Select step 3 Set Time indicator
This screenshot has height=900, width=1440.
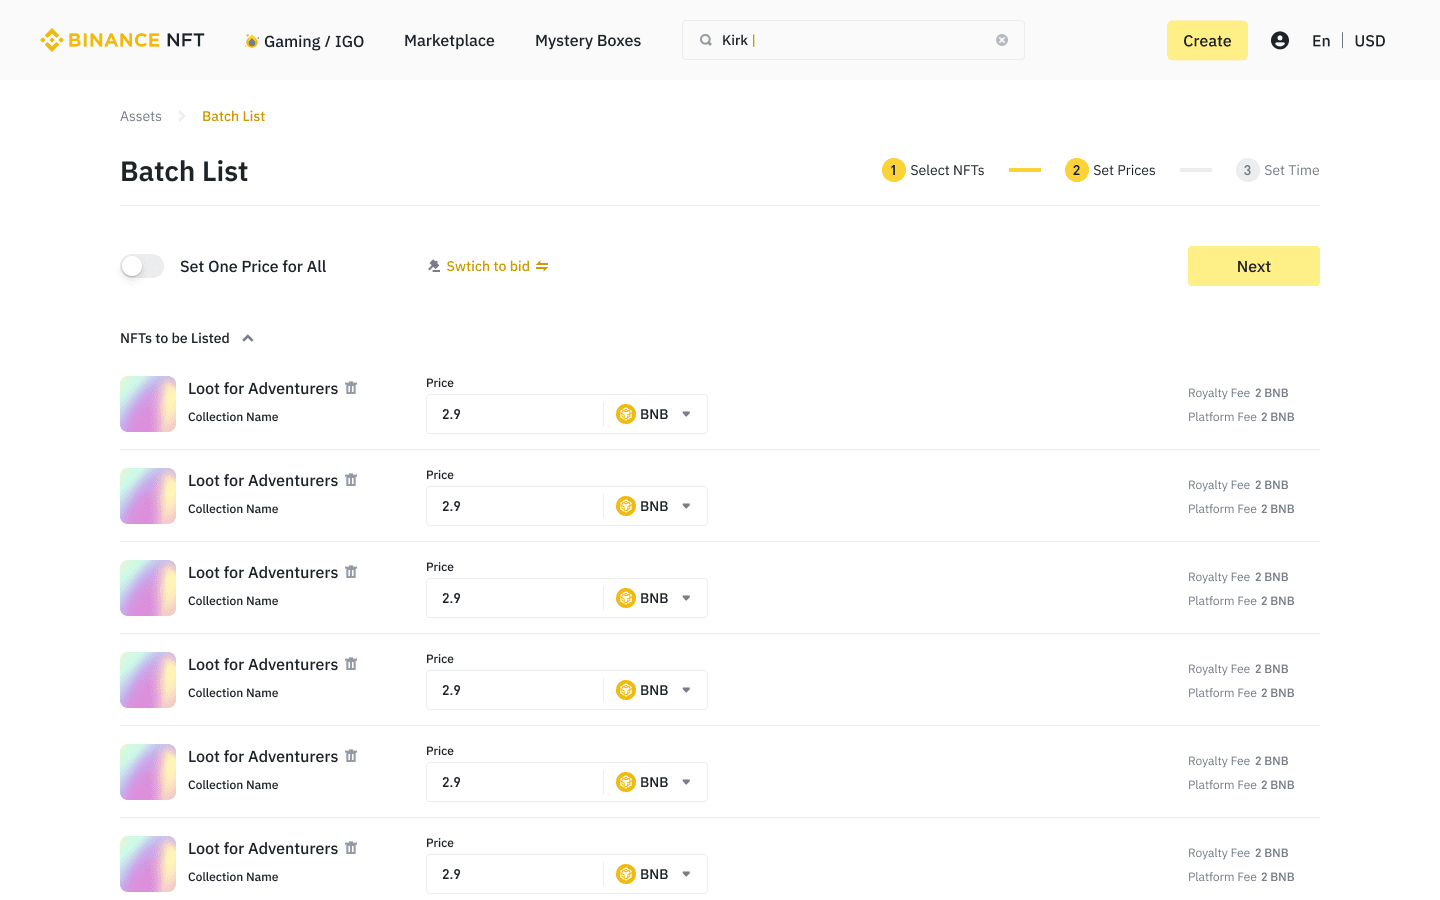coord(1278,170)
